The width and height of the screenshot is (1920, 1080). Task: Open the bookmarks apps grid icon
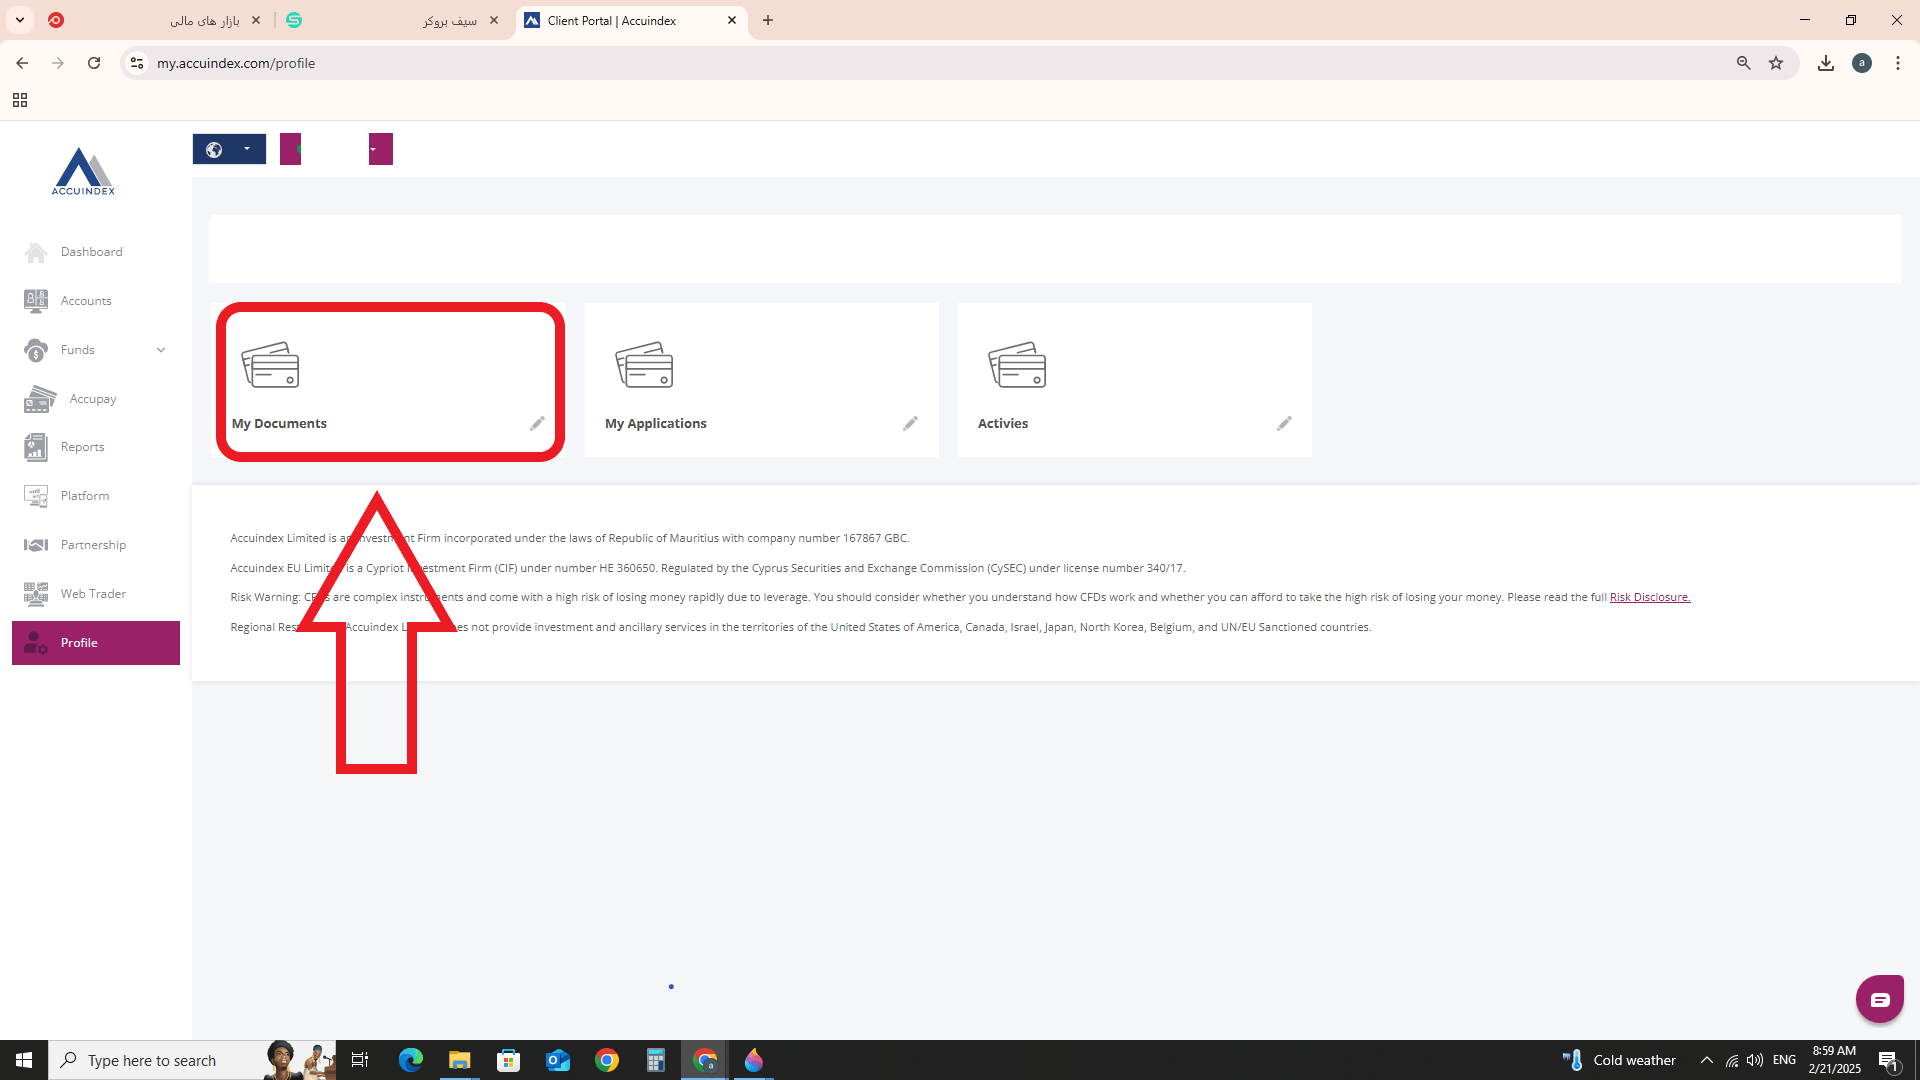[20, 100]
